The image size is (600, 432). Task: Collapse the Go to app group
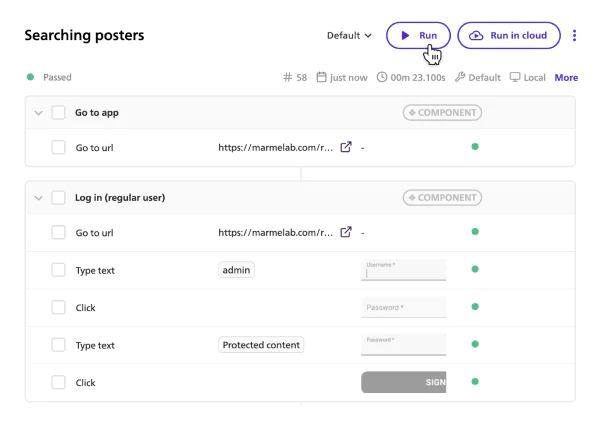coord(38,113)
